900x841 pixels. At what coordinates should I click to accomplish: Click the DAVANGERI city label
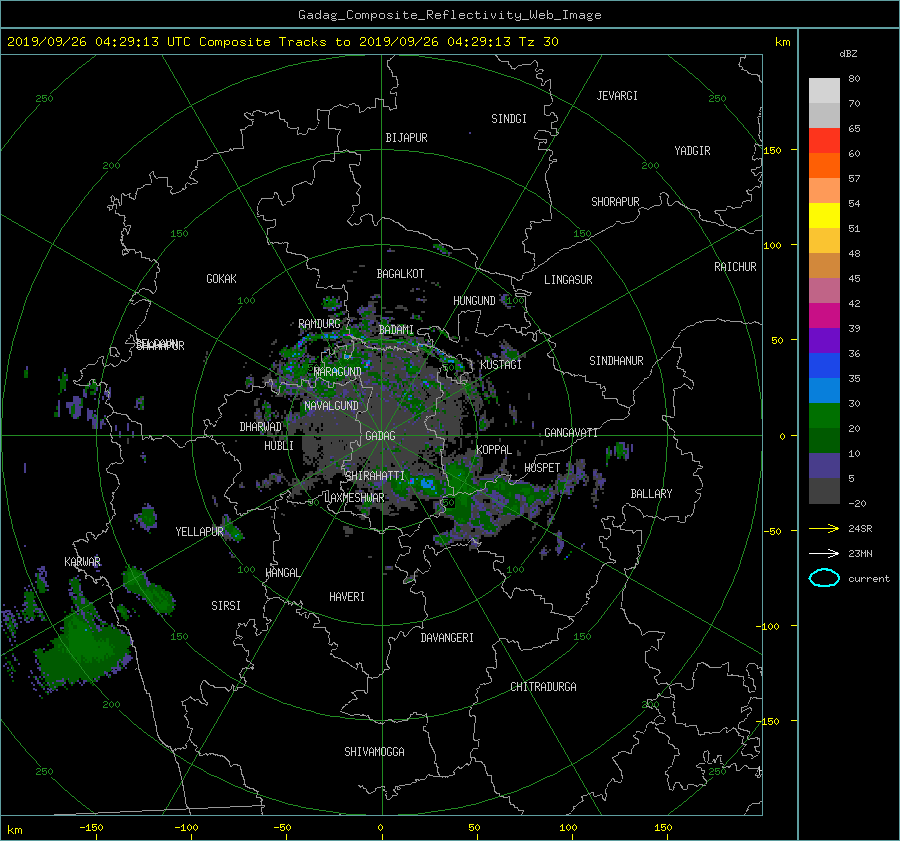447,638
